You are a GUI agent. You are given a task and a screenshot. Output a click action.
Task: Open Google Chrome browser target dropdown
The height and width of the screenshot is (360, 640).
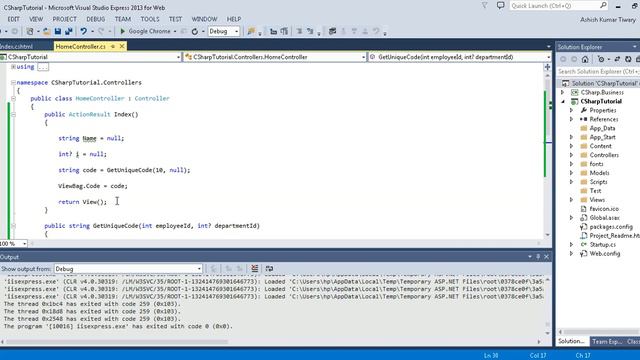(x=175, y=31)
